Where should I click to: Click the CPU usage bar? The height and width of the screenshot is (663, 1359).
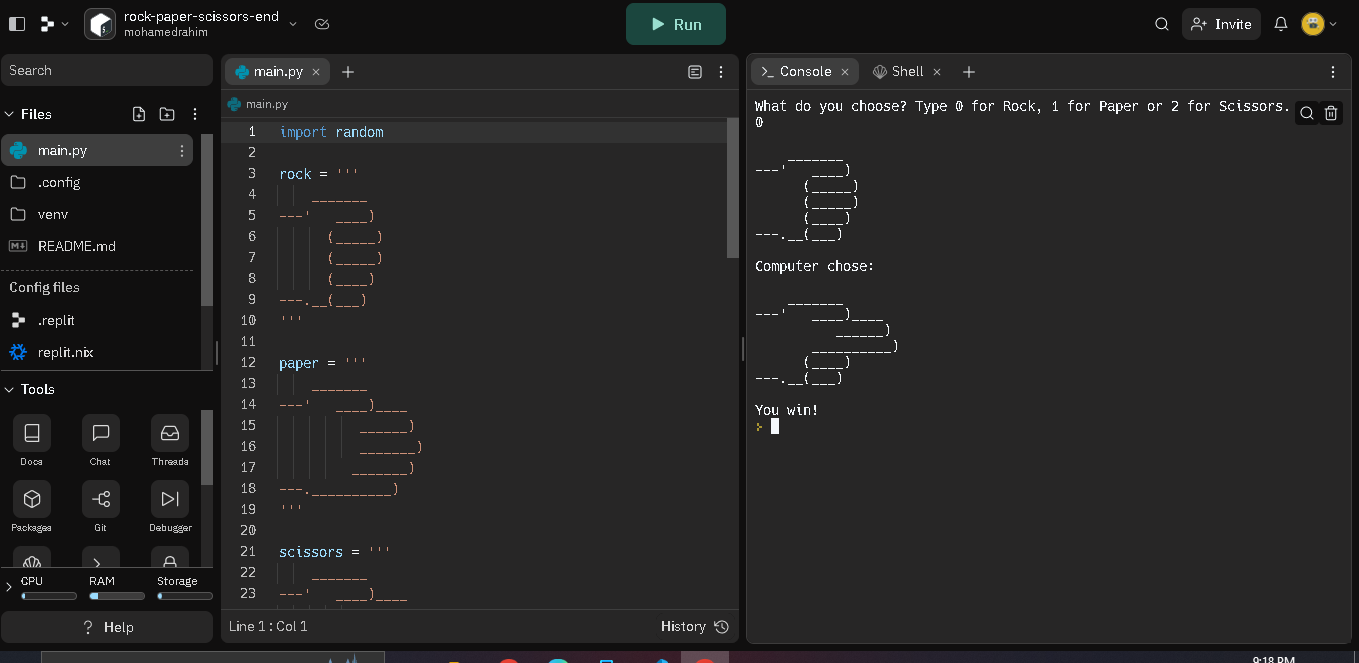[49, 596]
